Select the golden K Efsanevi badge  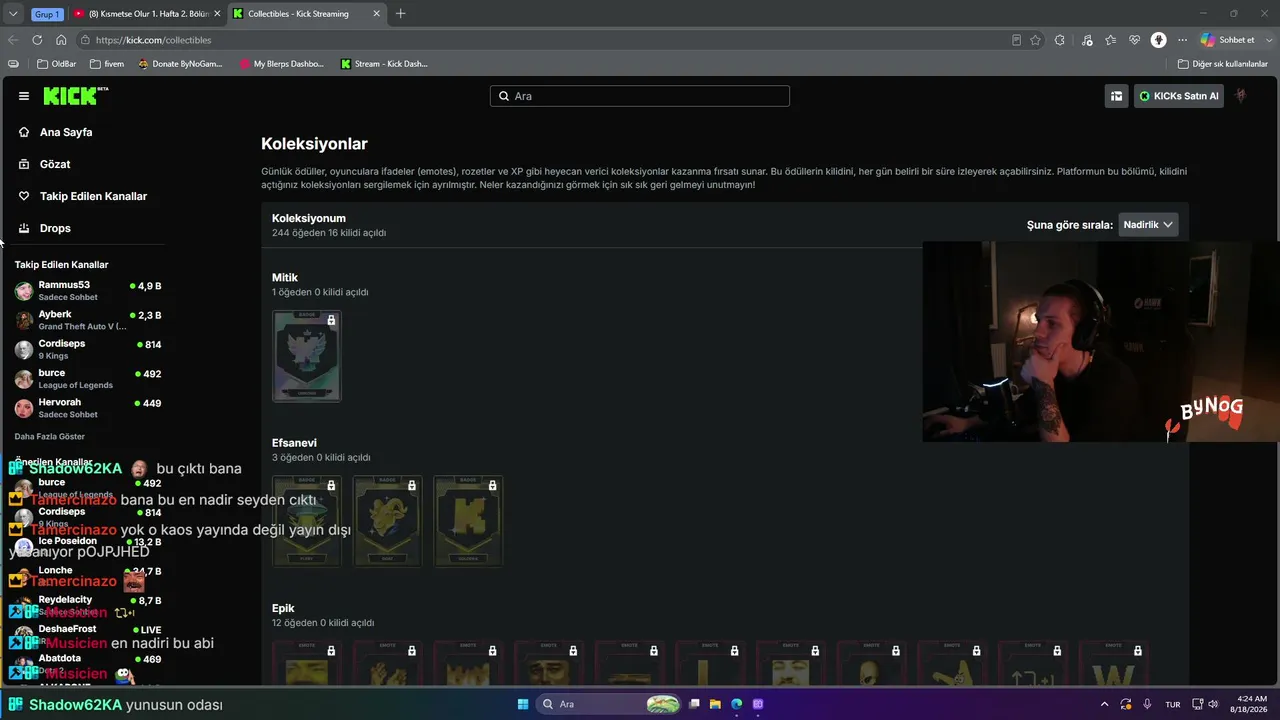(x=468, y=521)
